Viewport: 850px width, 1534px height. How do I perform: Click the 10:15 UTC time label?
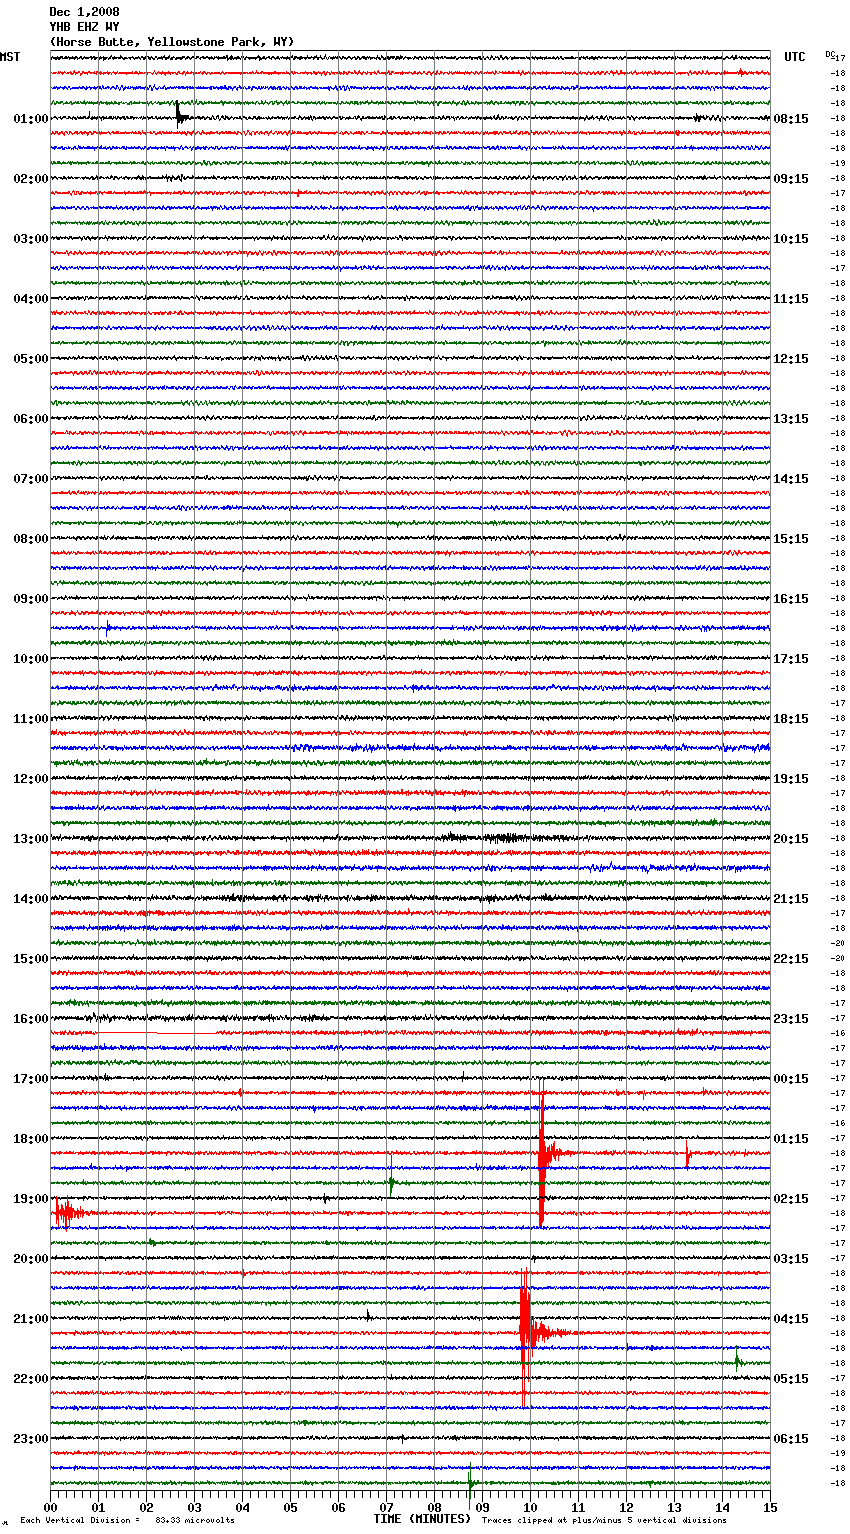pyautogui.click(x=791, y=239)
